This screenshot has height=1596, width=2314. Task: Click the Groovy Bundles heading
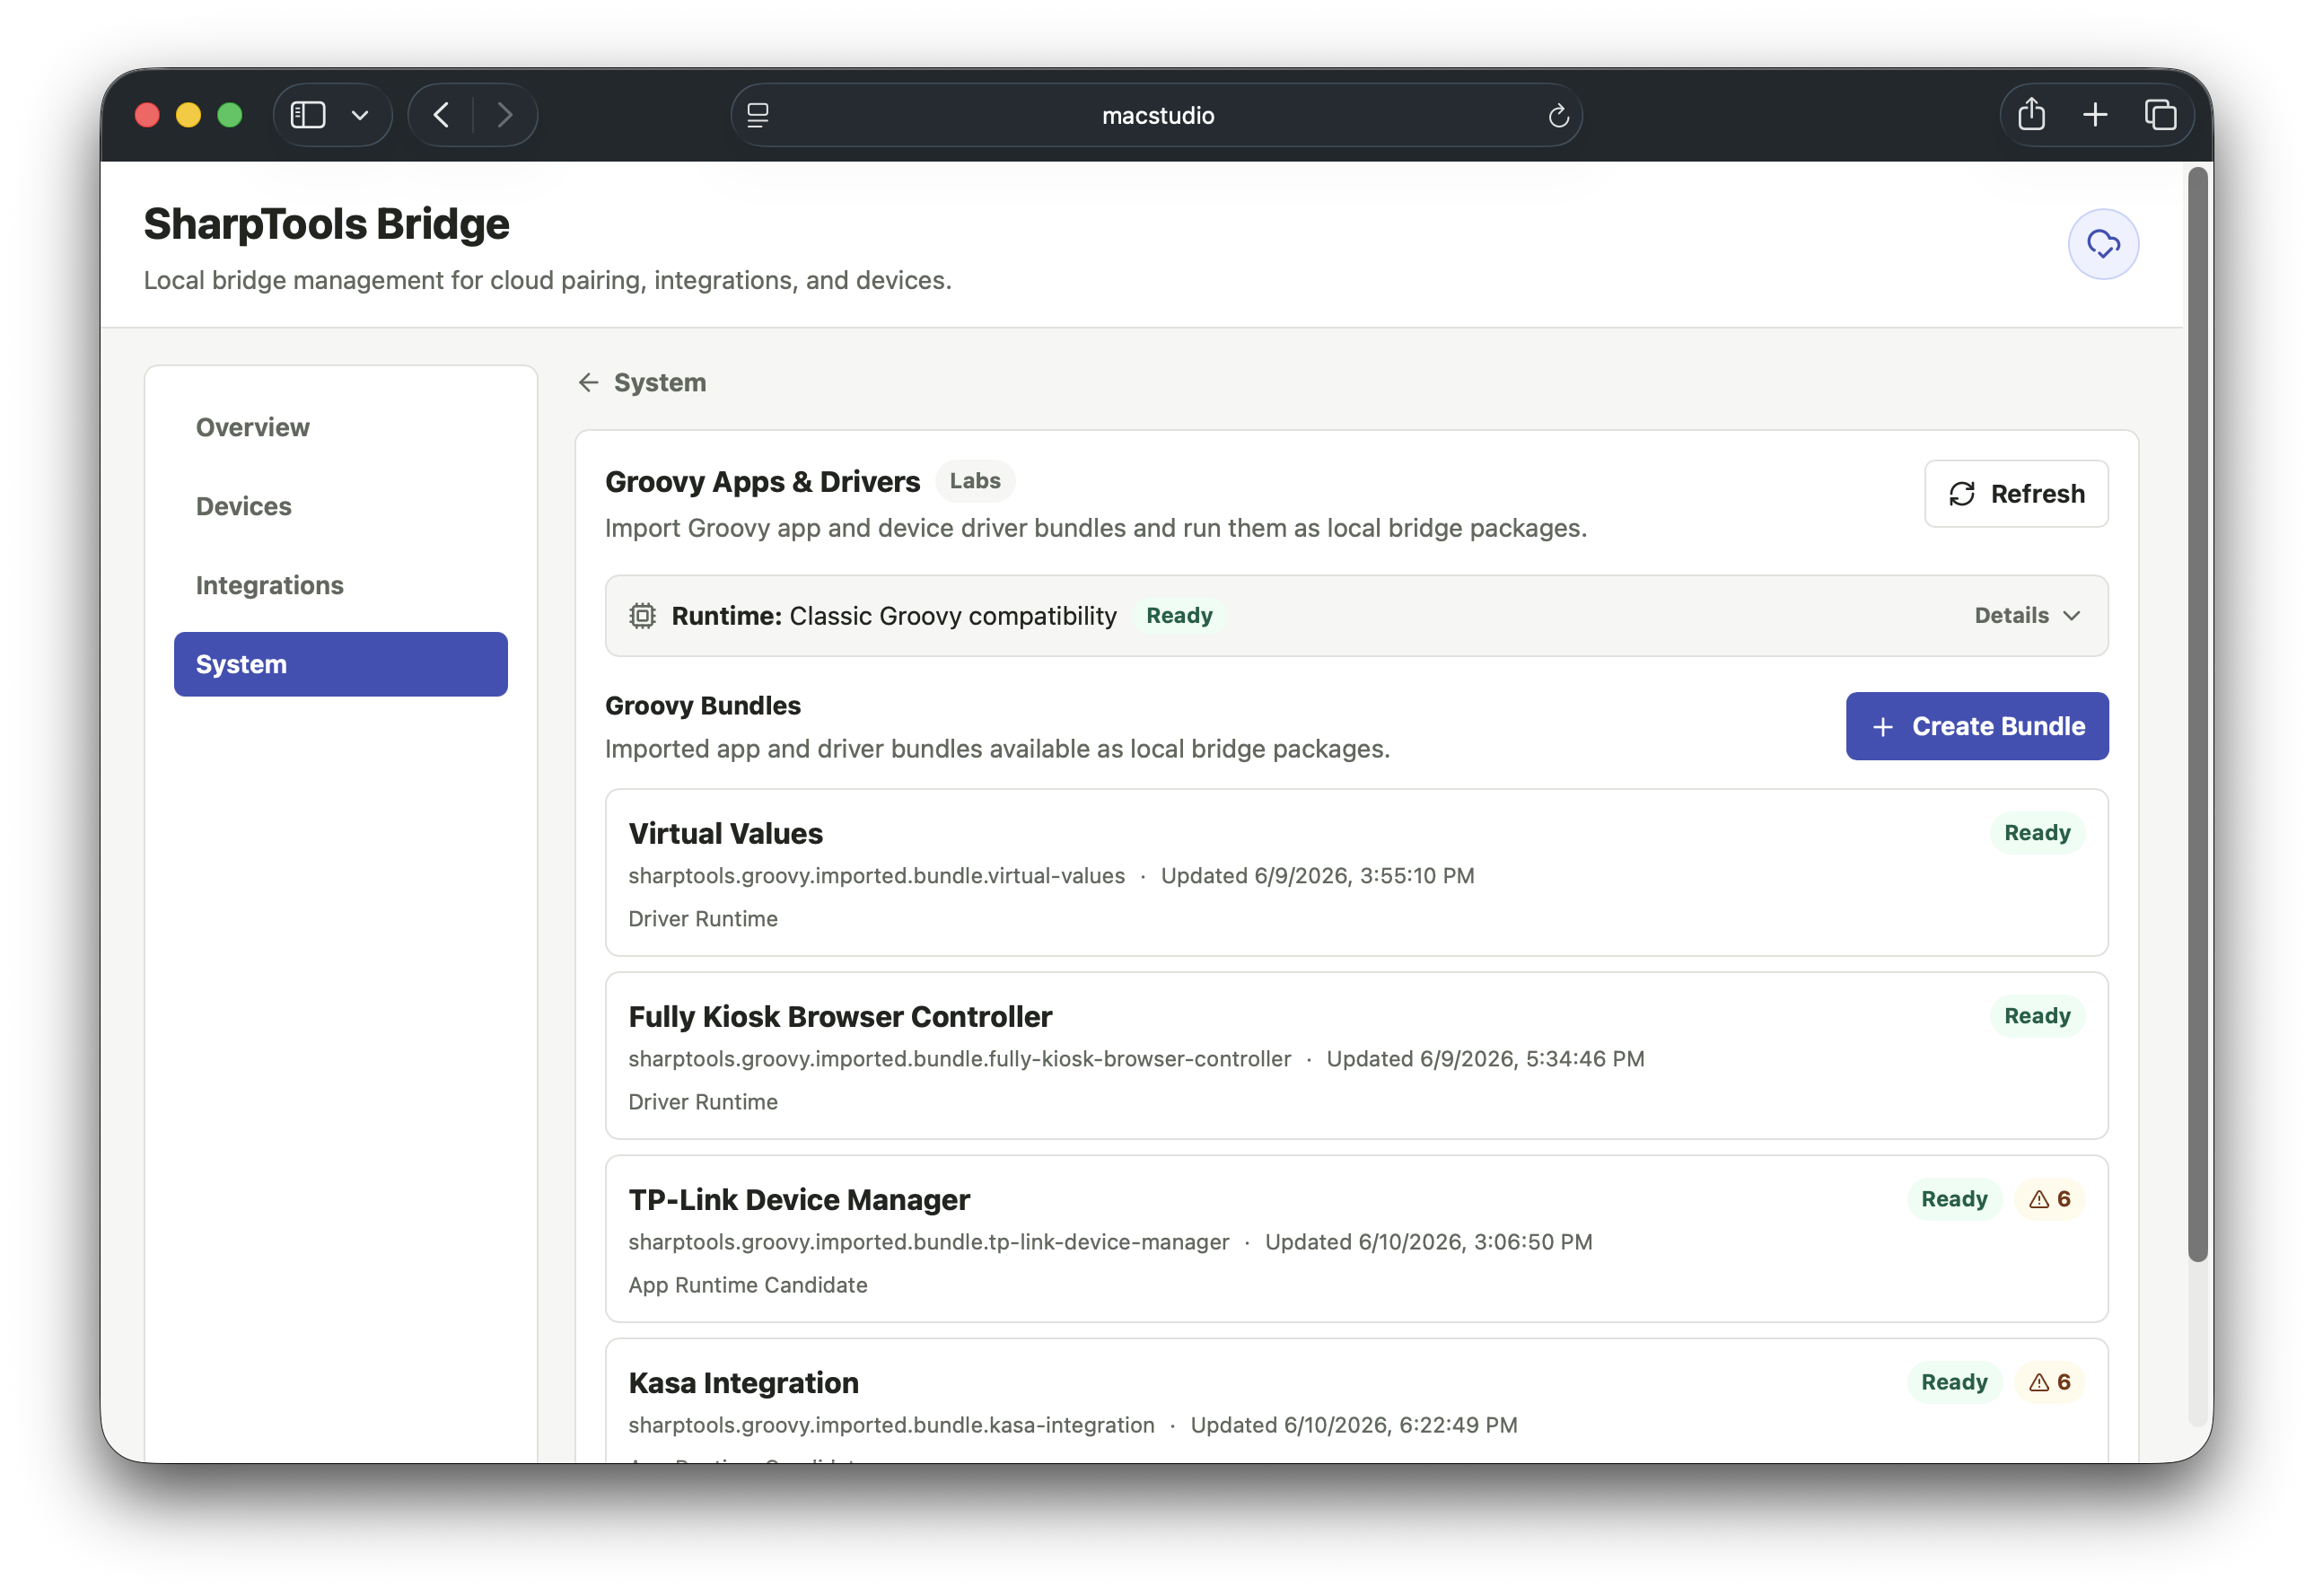[x=702, y=706]
